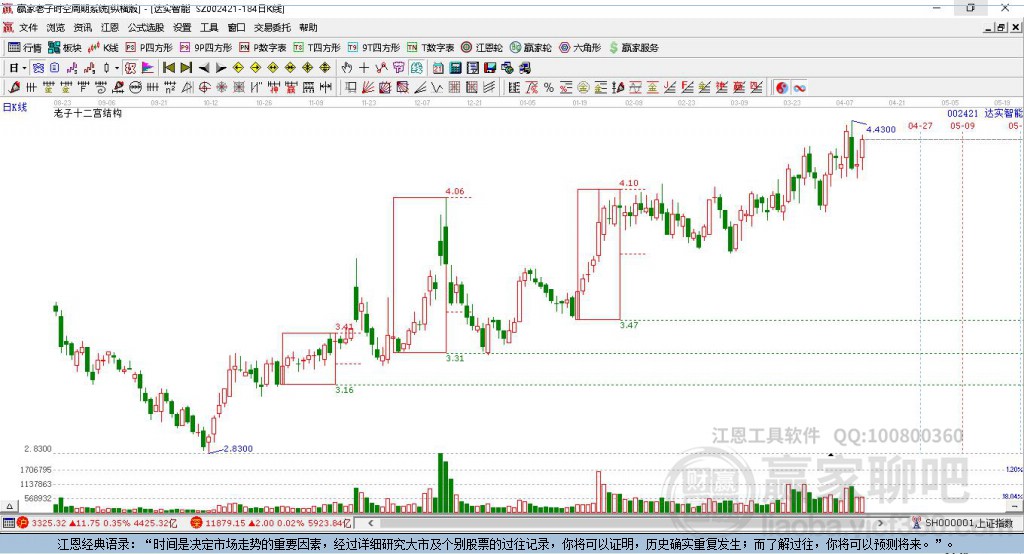Open the 六角形 tool

click(579, 47)
